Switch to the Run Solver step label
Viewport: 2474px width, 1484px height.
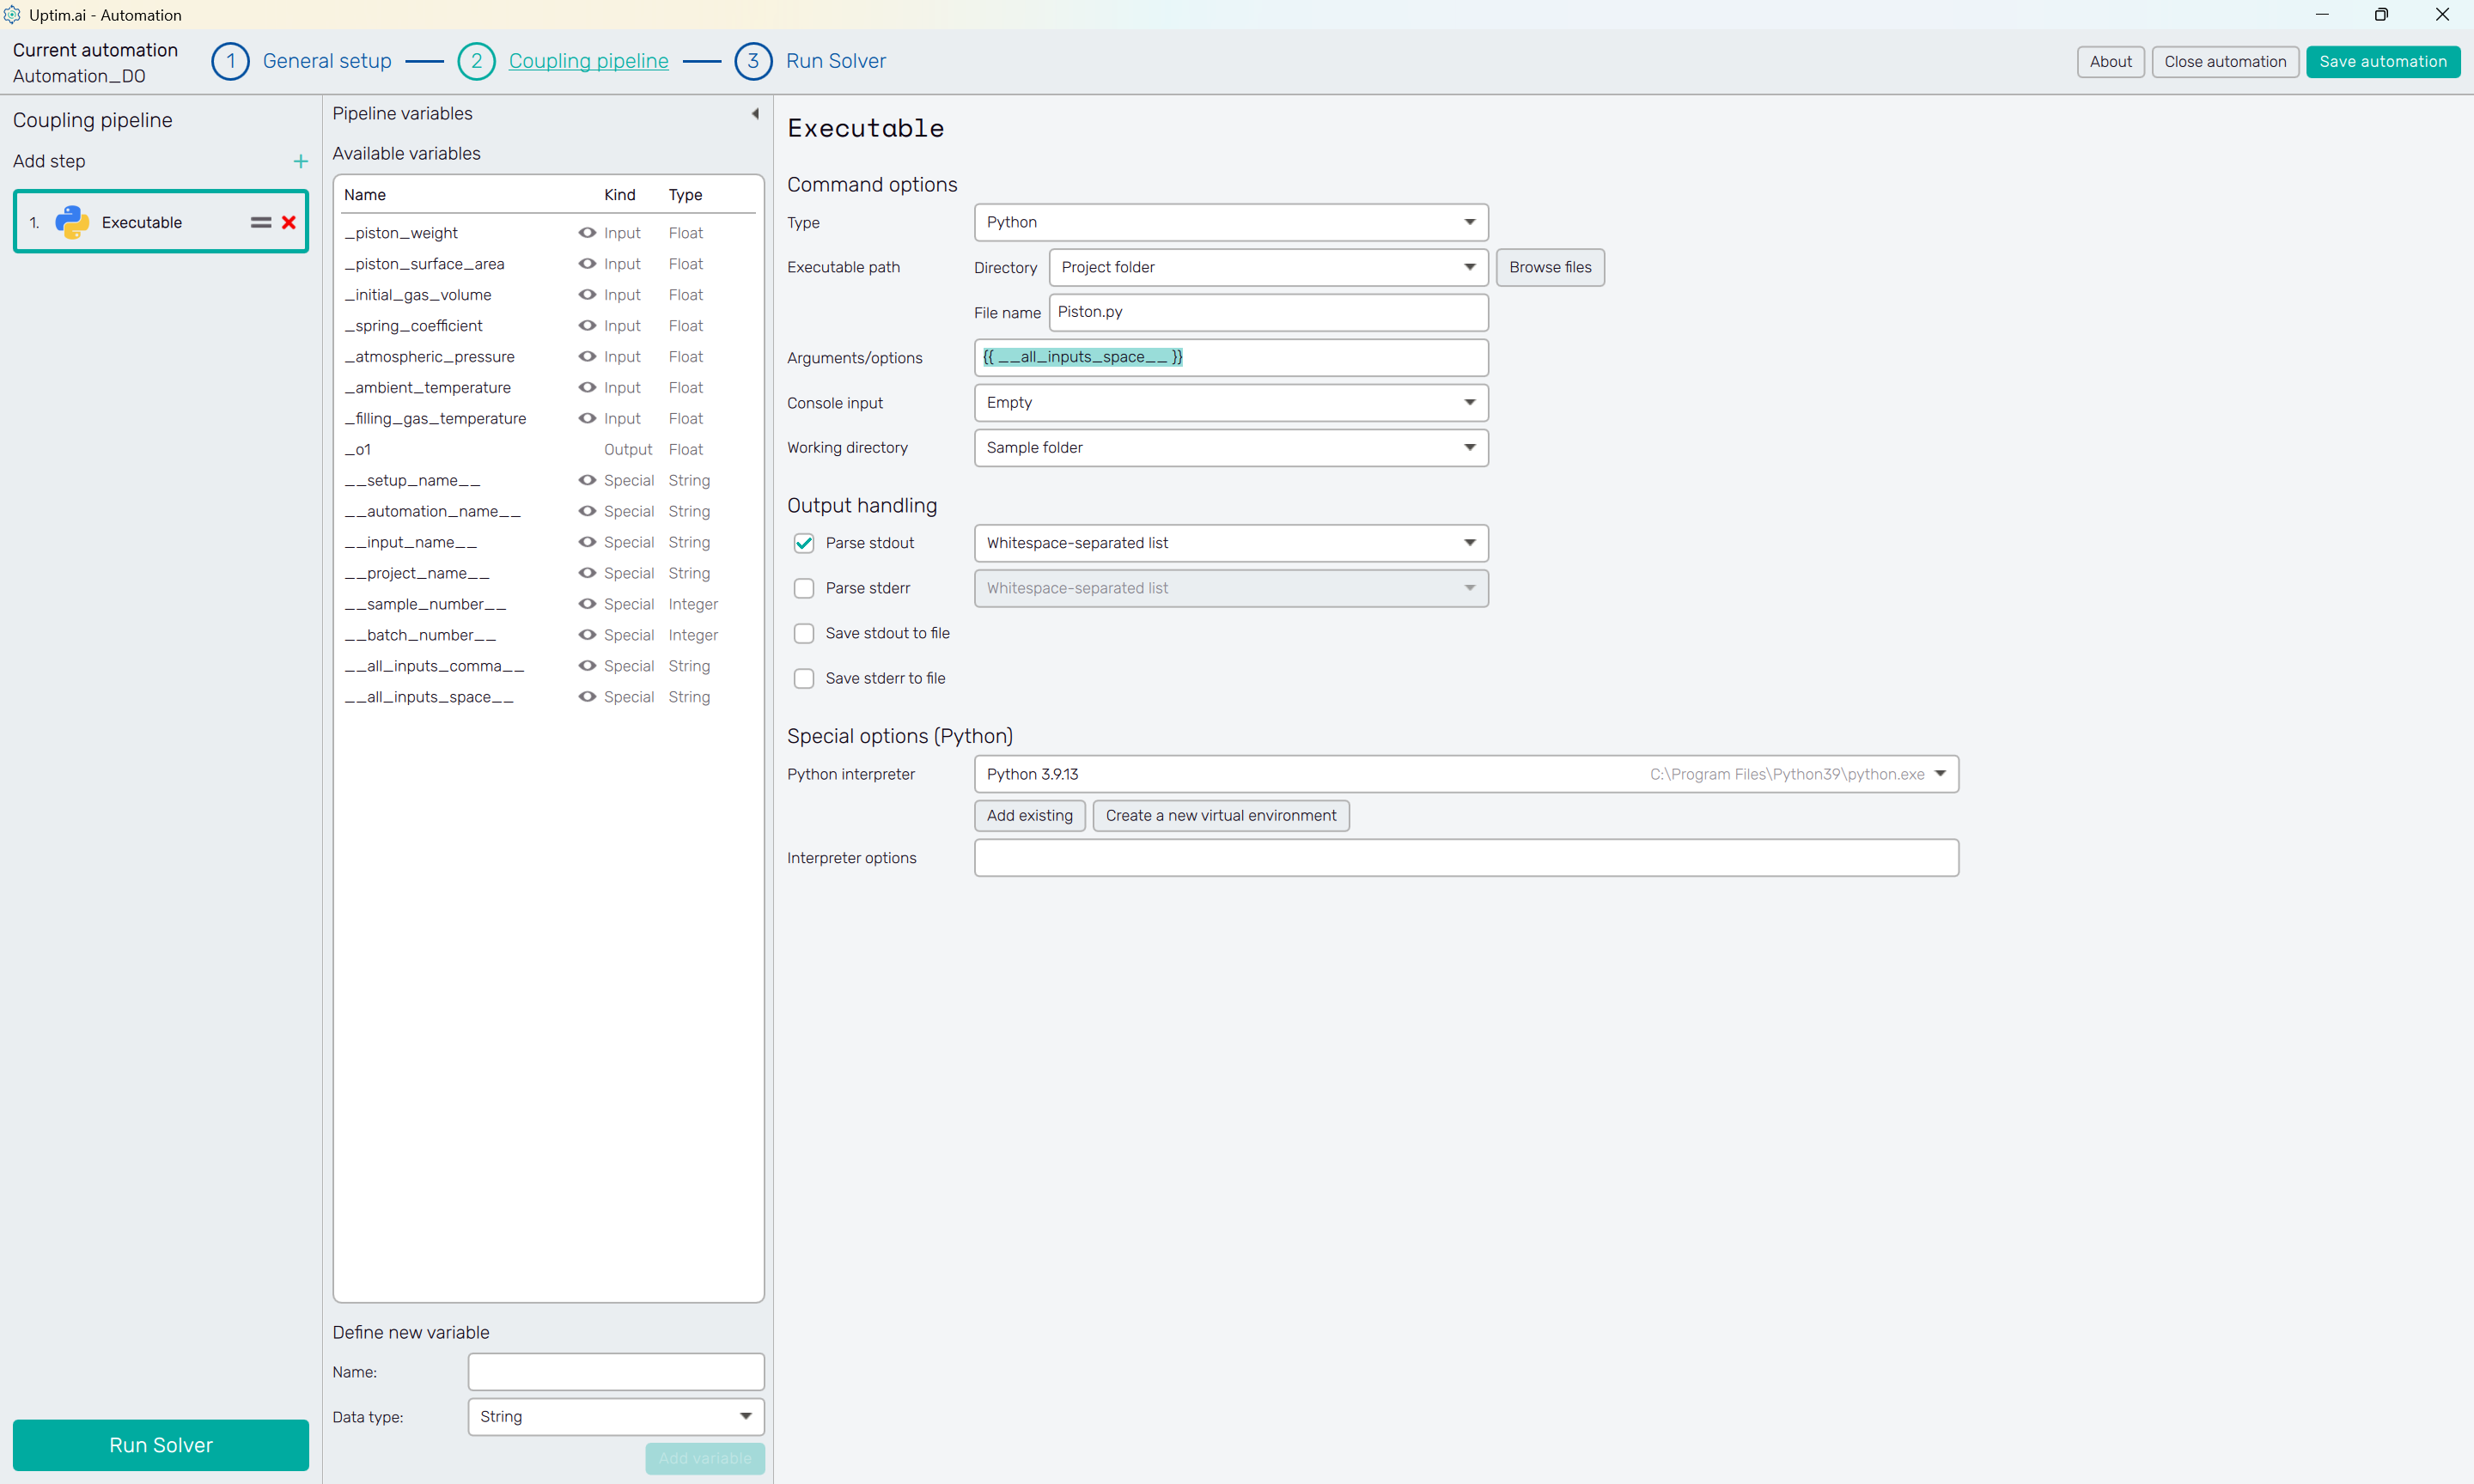[835, 61]
